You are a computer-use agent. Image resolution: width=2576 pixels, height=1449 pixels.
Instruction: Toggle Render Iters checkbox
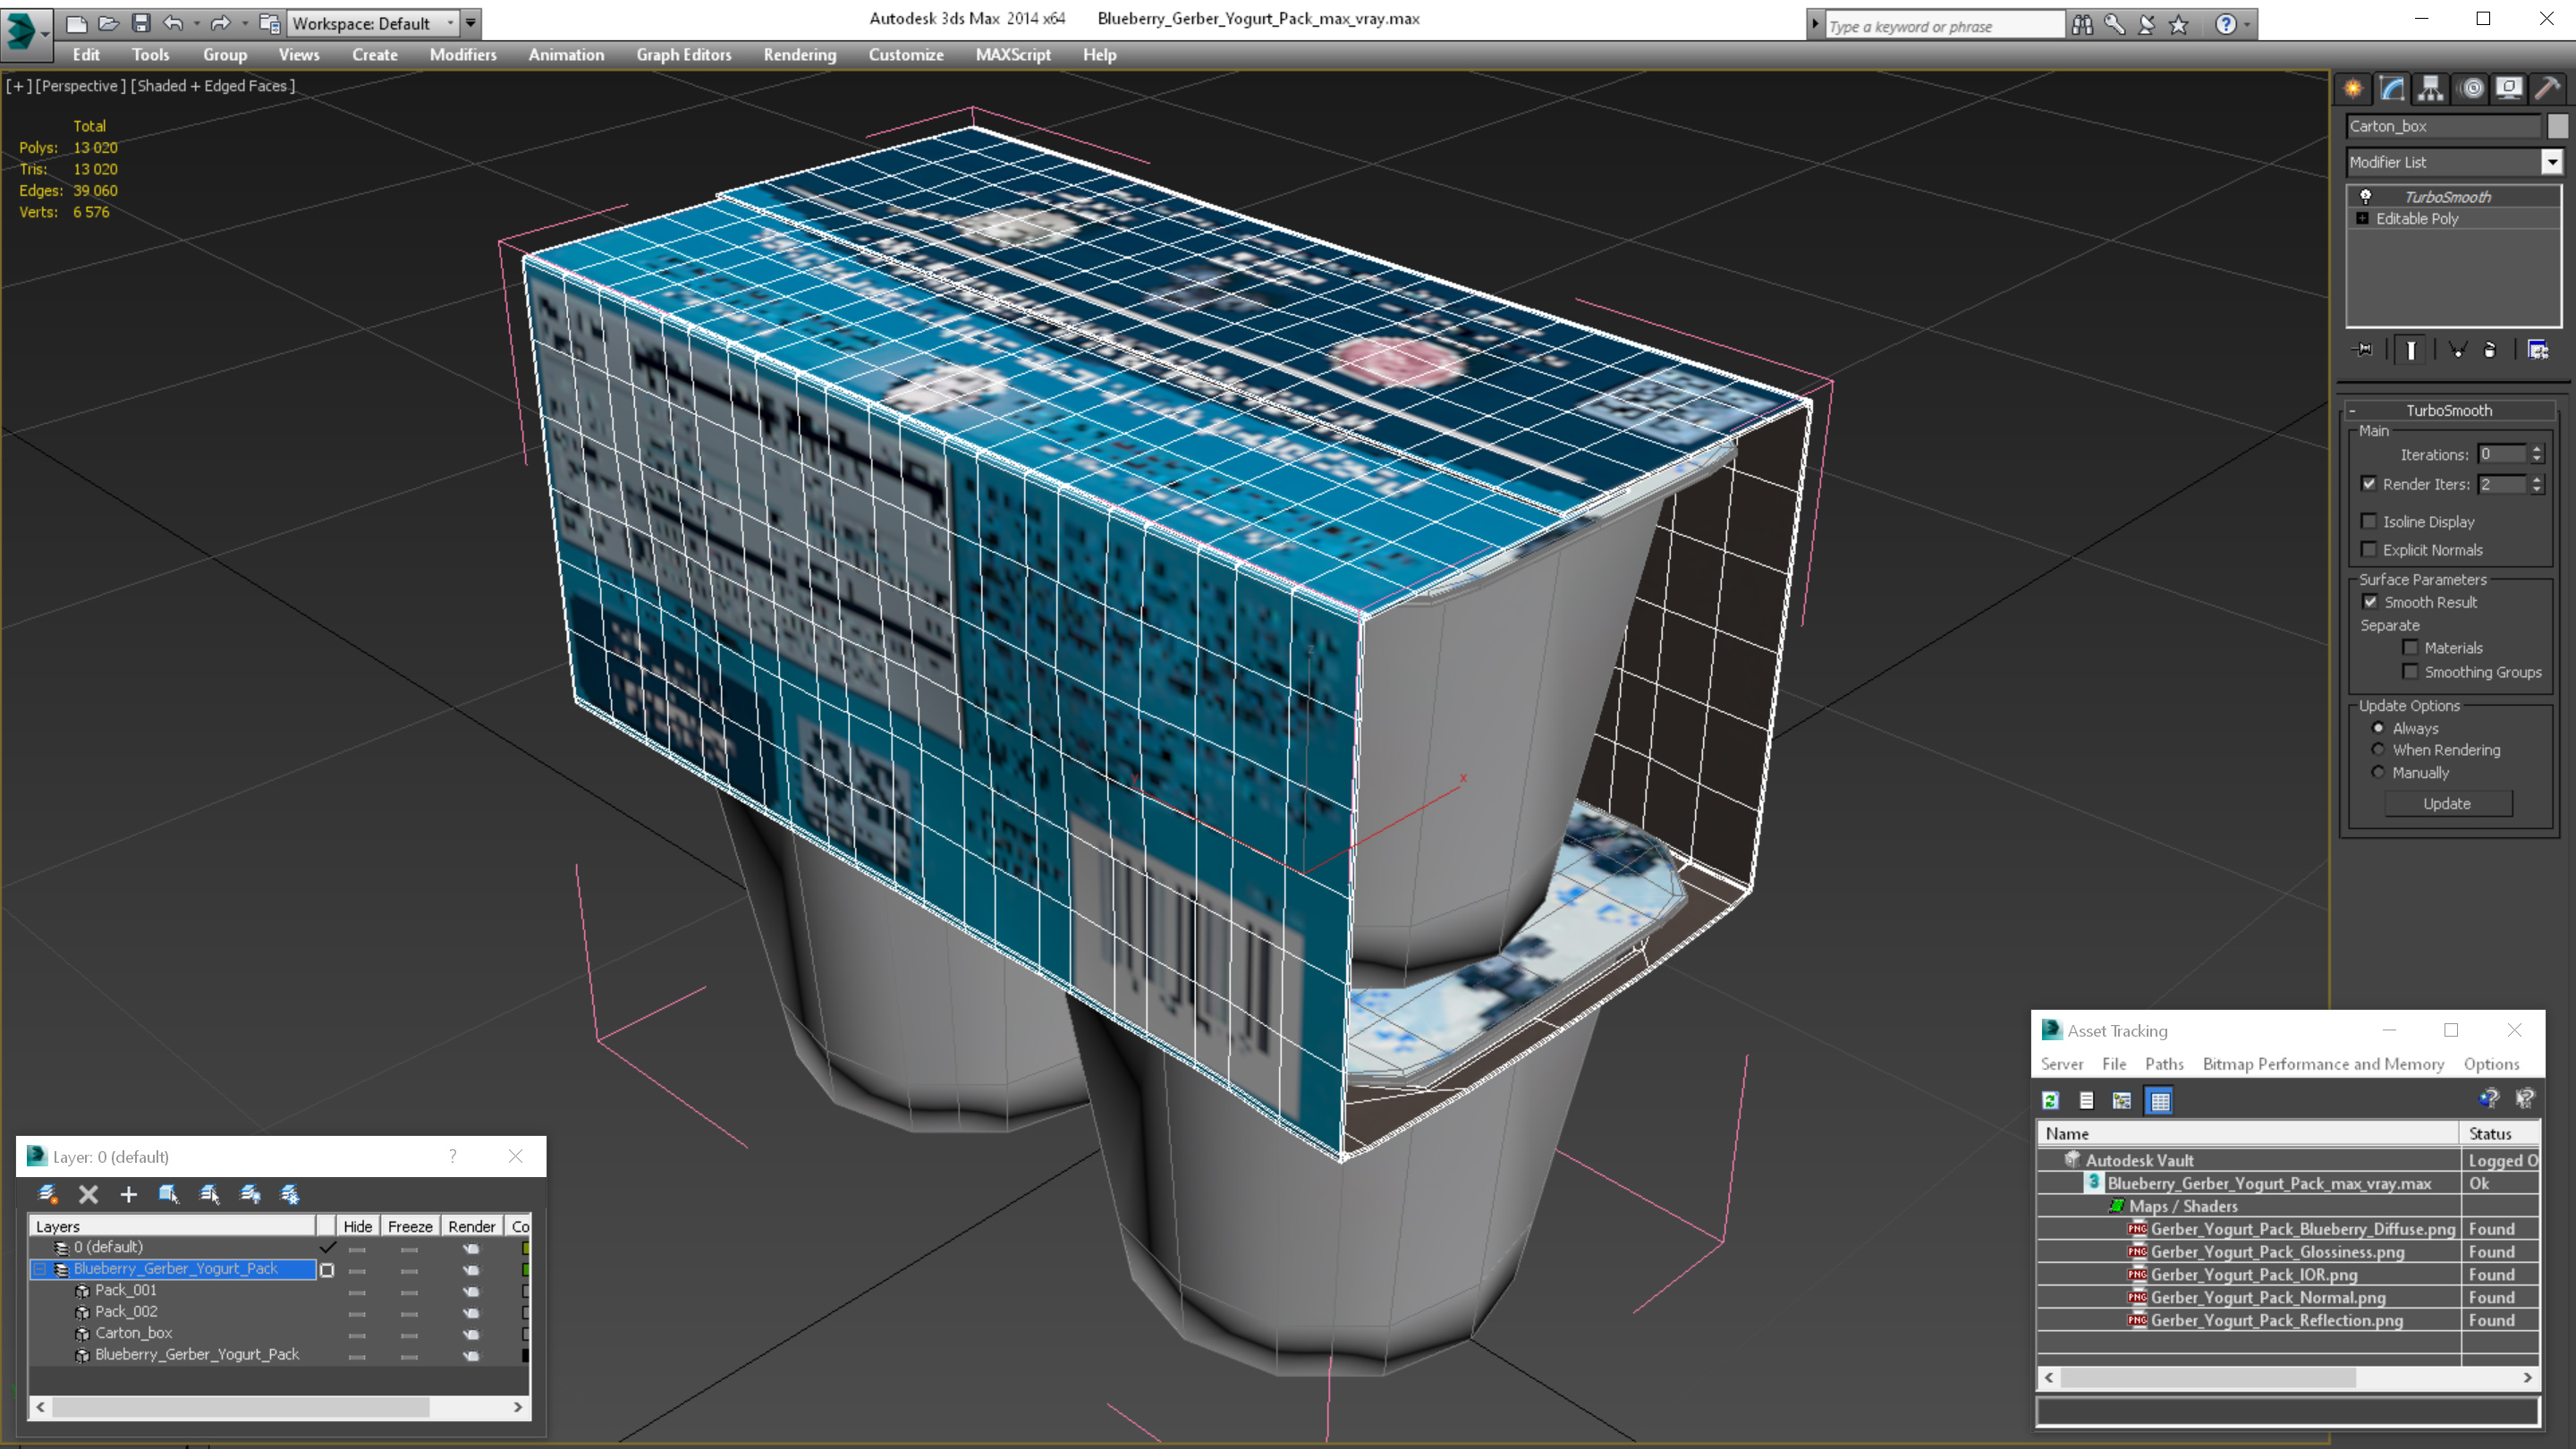pyautogui.click(x=2369, y=484)
